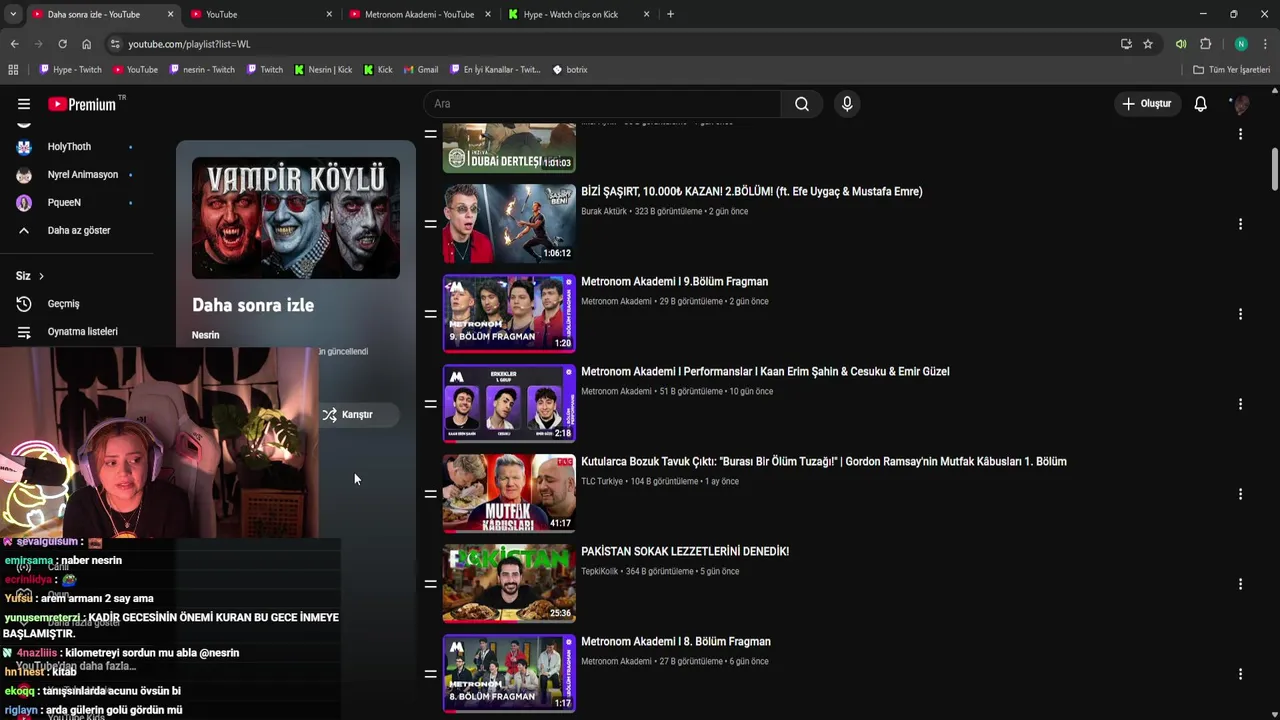Open PAKİSTAN SOKAK LEZZETLERİNİ DENEDİK! title
Viewport: 1280px width, 720px height.
(x=685, y=551)
